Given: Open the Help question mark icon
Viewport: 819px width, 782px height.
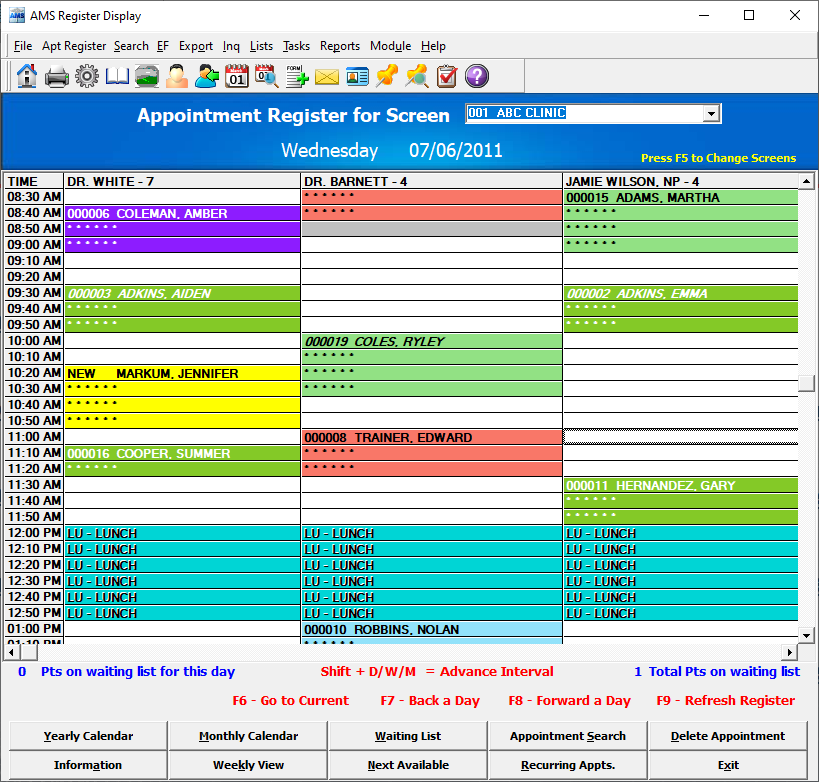Looking at the screenshot, I should [x=476, y=76].
